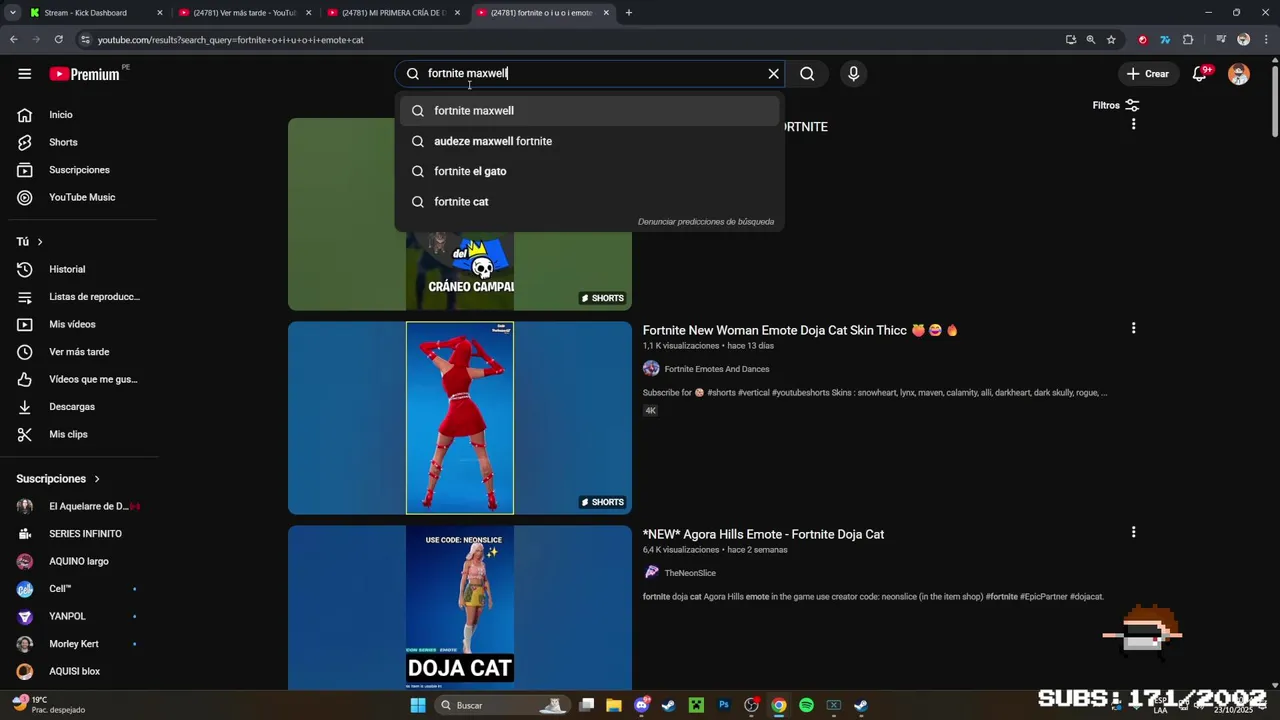Select suggestion 'fortnite el gato'
Viewport: 1280px width, 720px height.
[x=589, y=171]
